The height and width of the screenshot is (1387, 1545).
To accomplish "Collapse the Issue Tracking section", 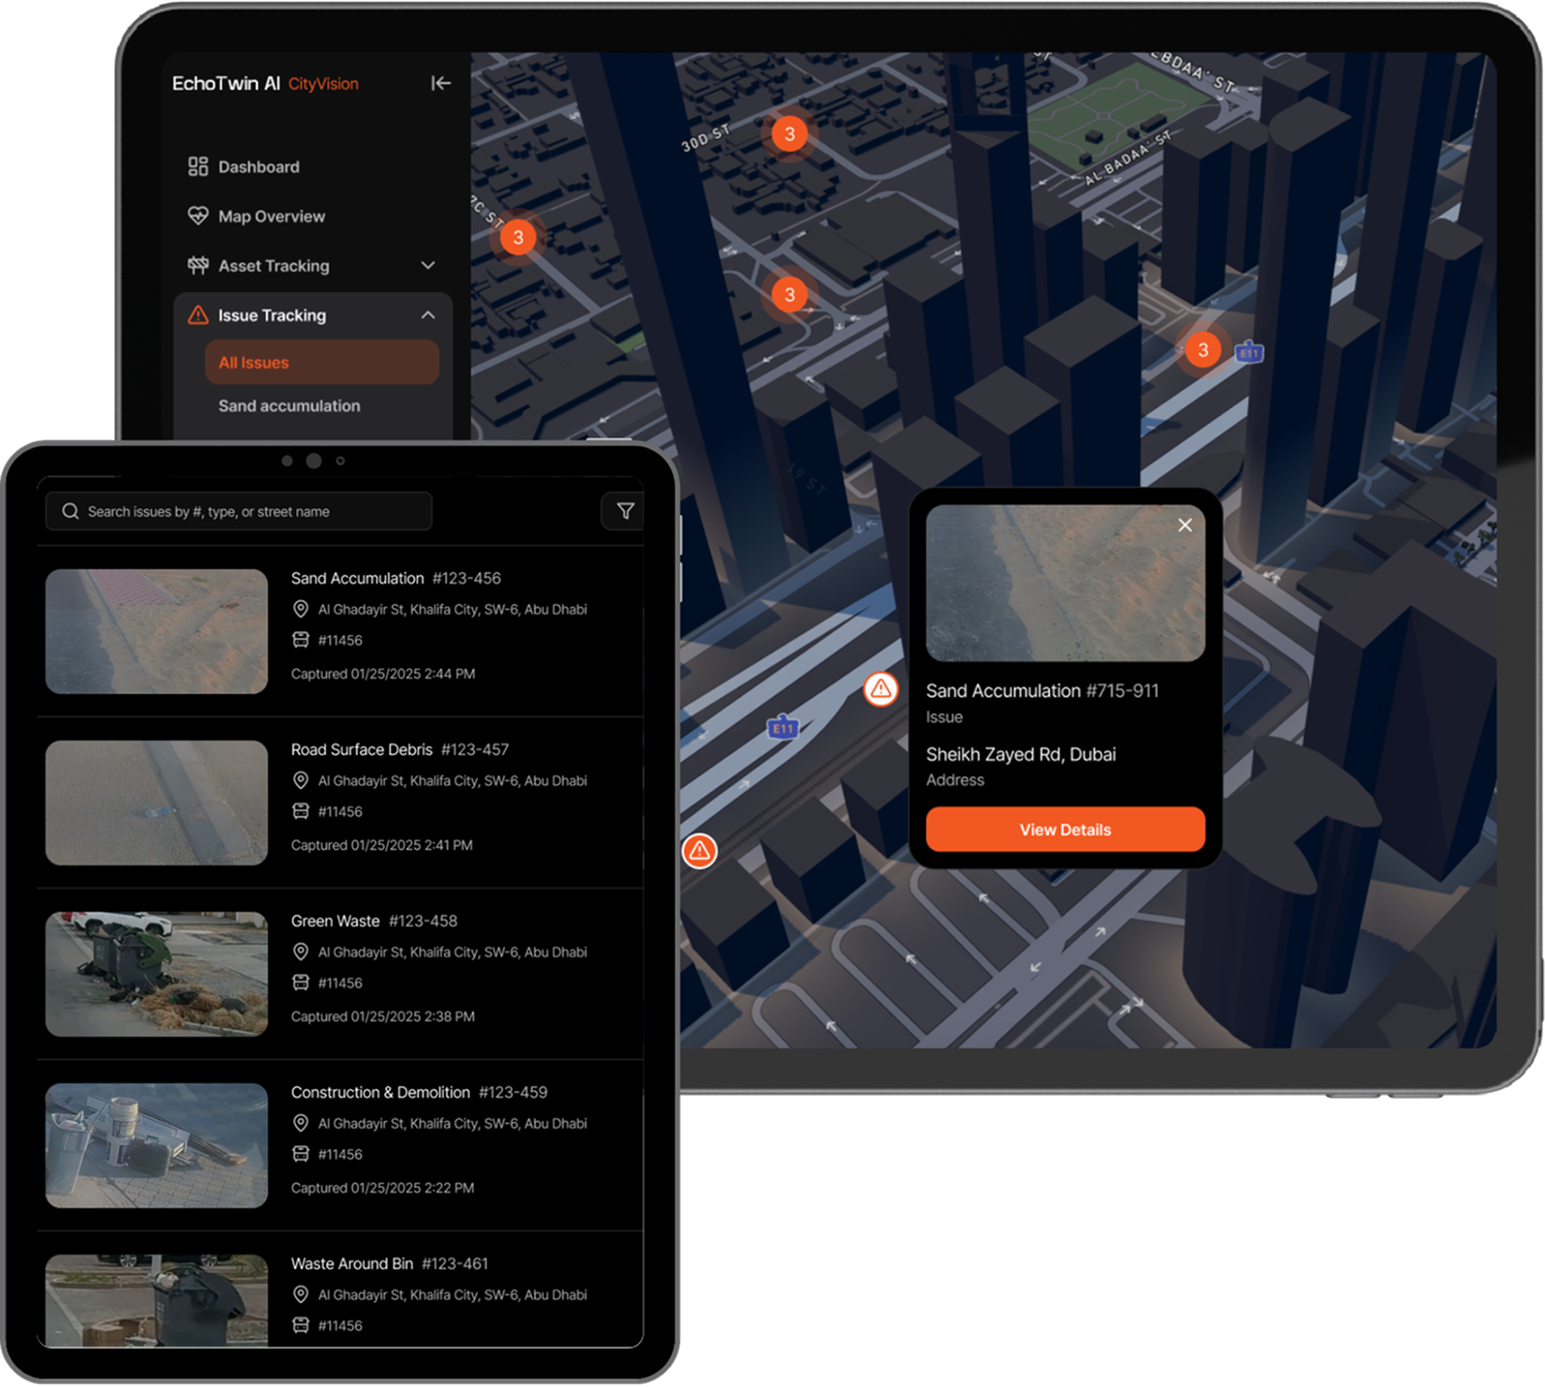I will pyautogui.click(x=429, y=314).
